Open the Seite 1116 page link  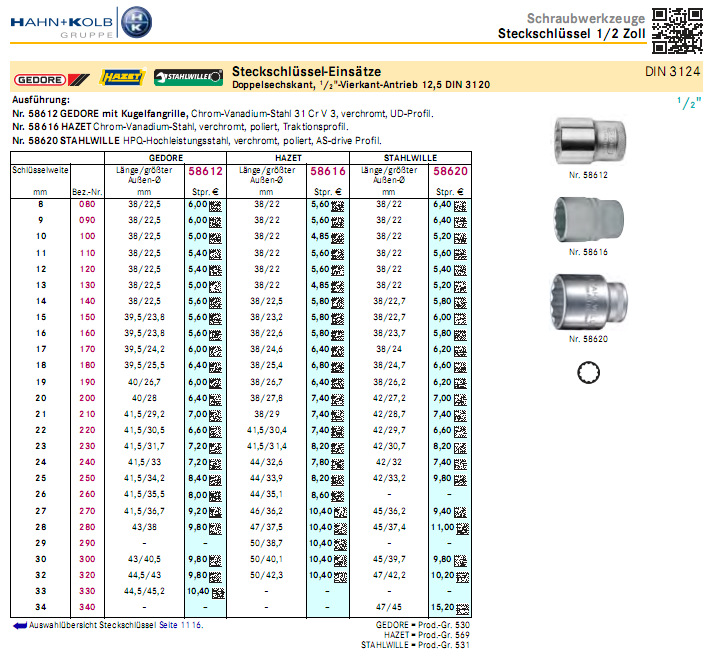(181, 625)
